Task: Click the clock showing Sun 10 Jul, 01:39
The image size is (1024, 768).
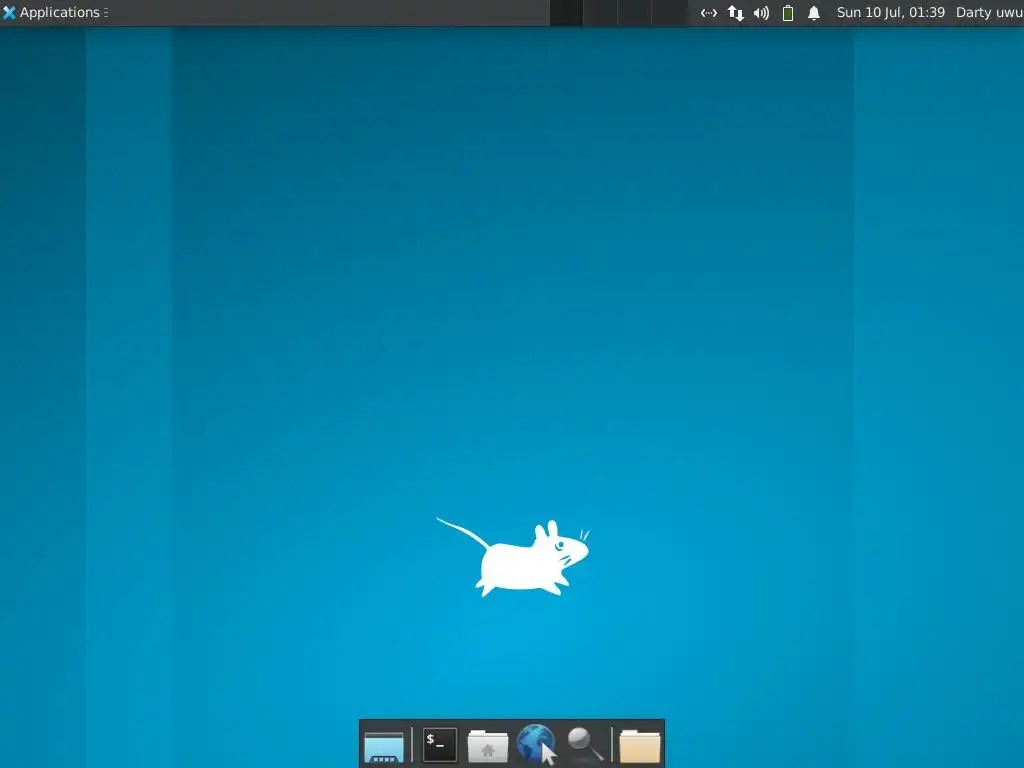Action: tap(891, 12)
